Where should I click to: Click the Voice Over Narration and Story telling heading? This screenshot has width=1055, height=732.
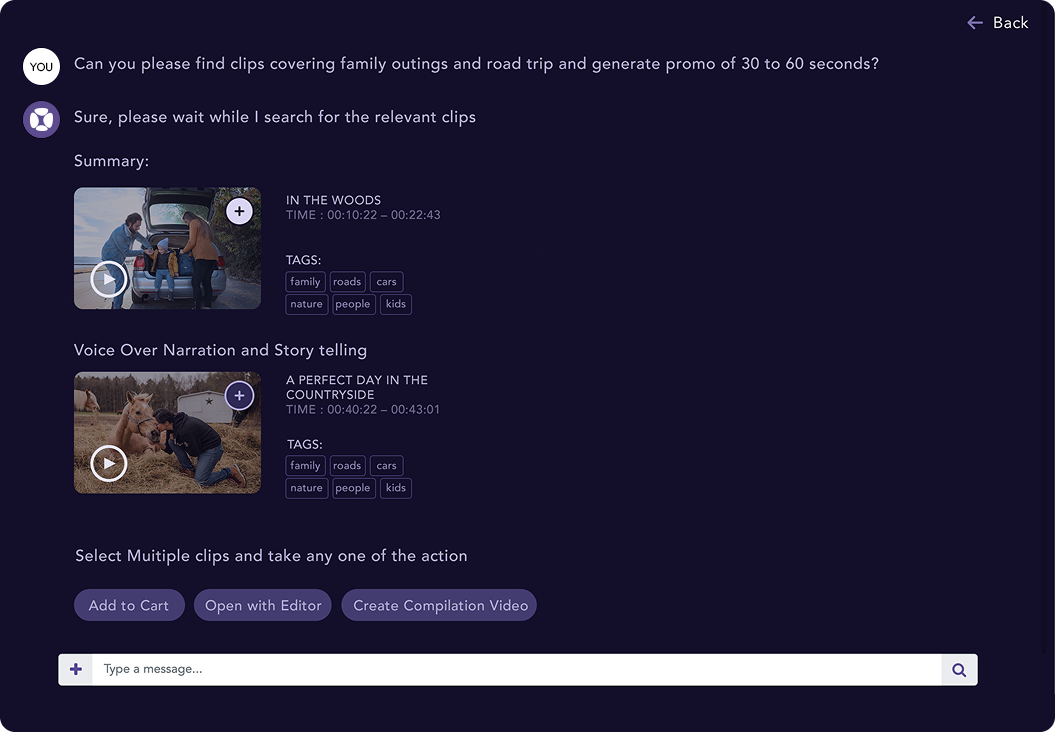pyautogui.click(x=221, y=351)
